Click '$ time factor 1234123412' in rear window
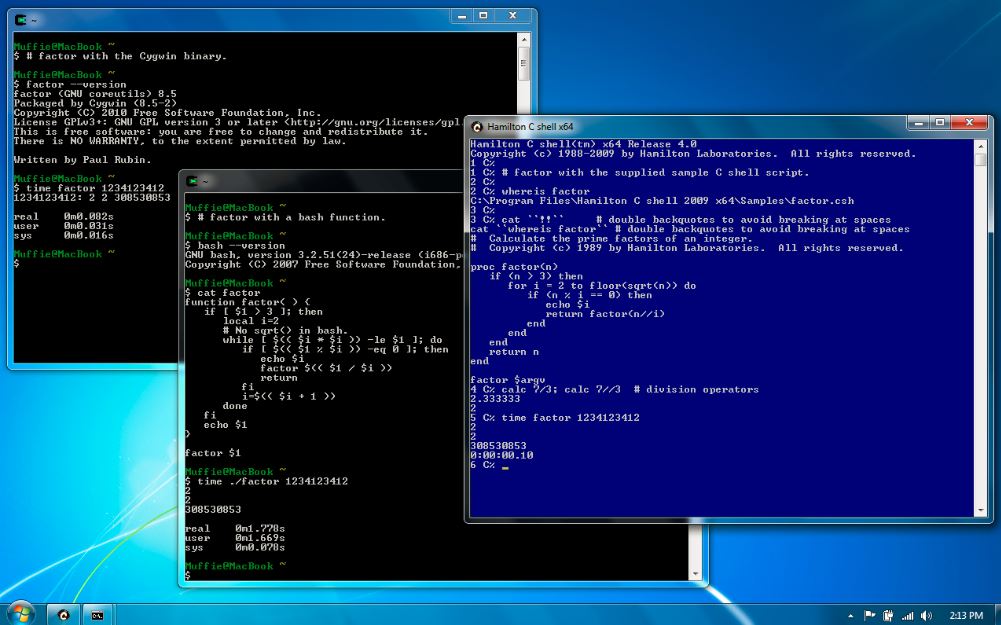This screenshot has height=625, width=1001. 89,188
